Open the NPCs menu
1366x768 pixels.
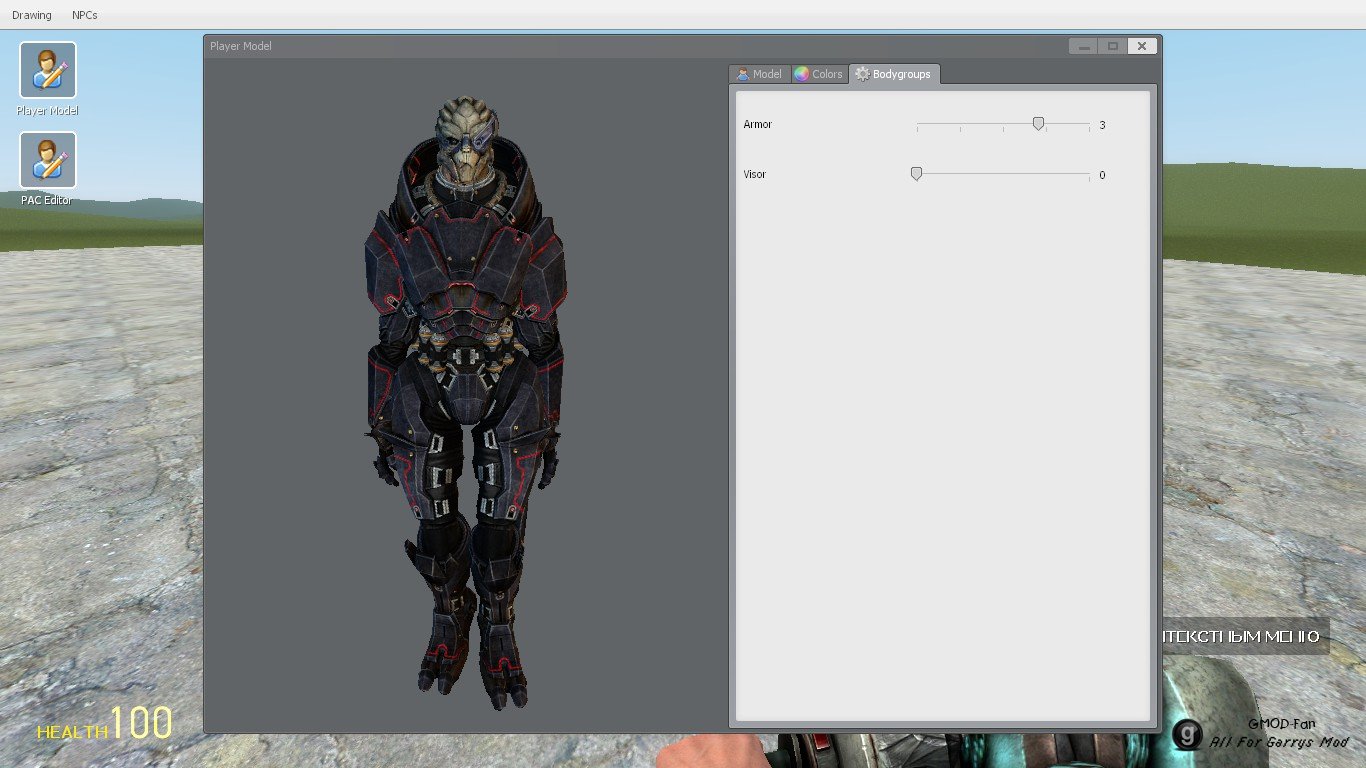[85, 15]
